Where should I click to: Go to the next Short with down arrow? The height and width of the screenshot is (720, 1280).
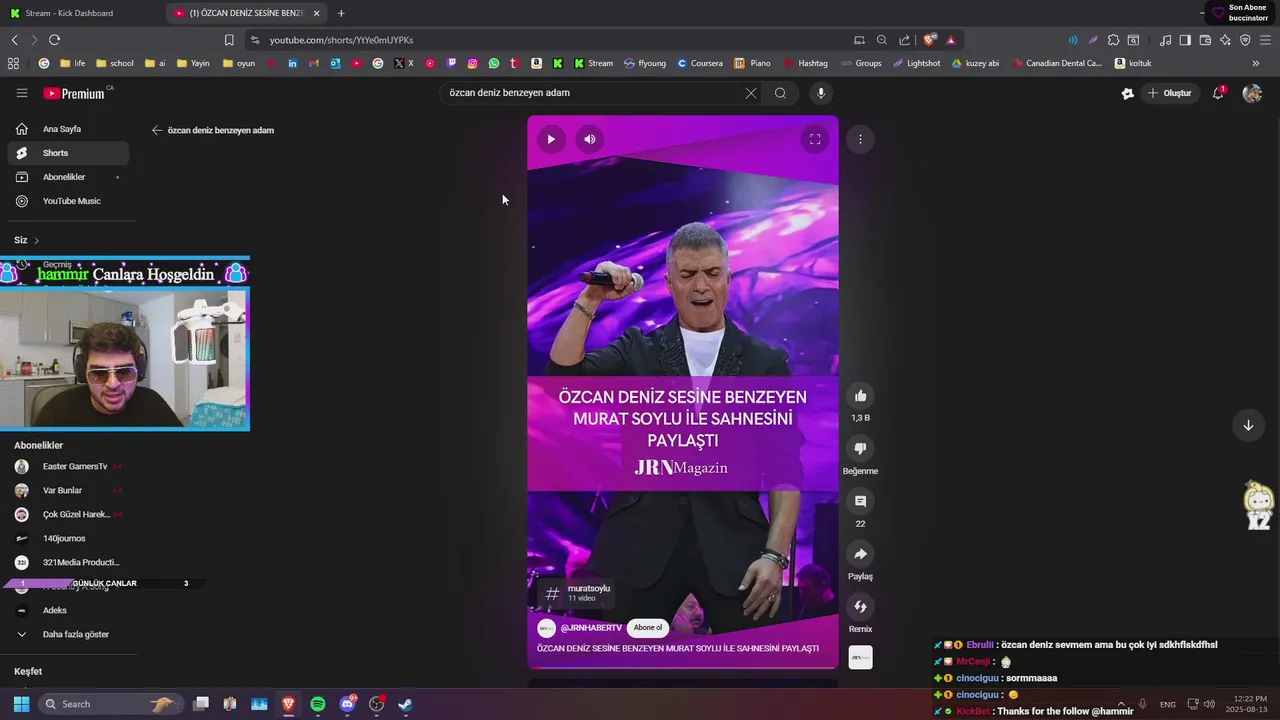[1248, 425]
